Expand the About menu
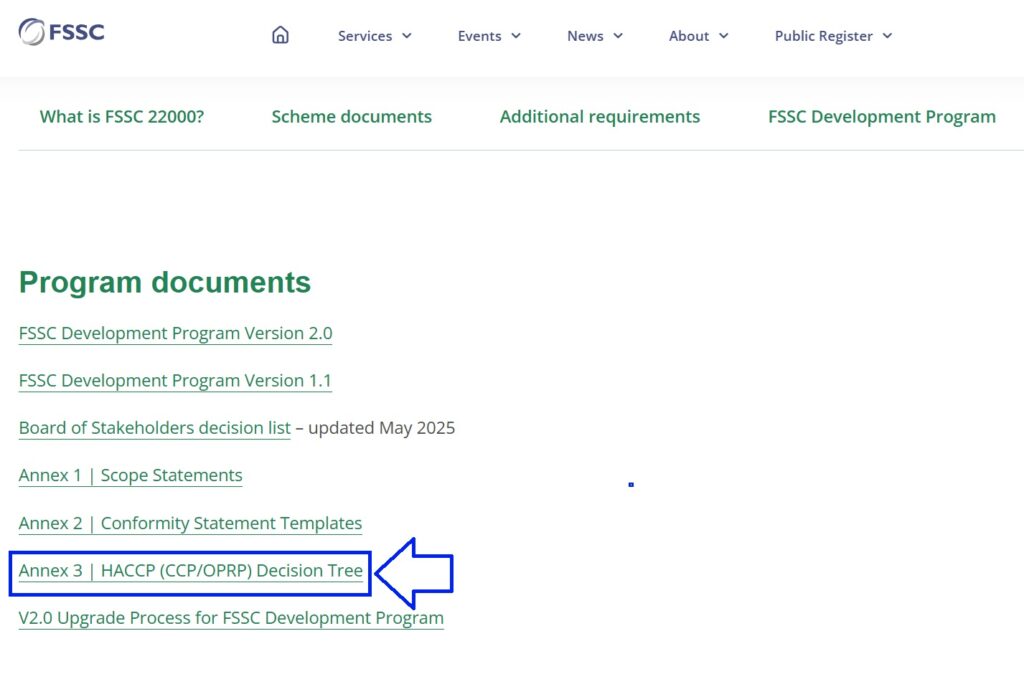Screen dimensions: 1024x697 tap(689, 36)
